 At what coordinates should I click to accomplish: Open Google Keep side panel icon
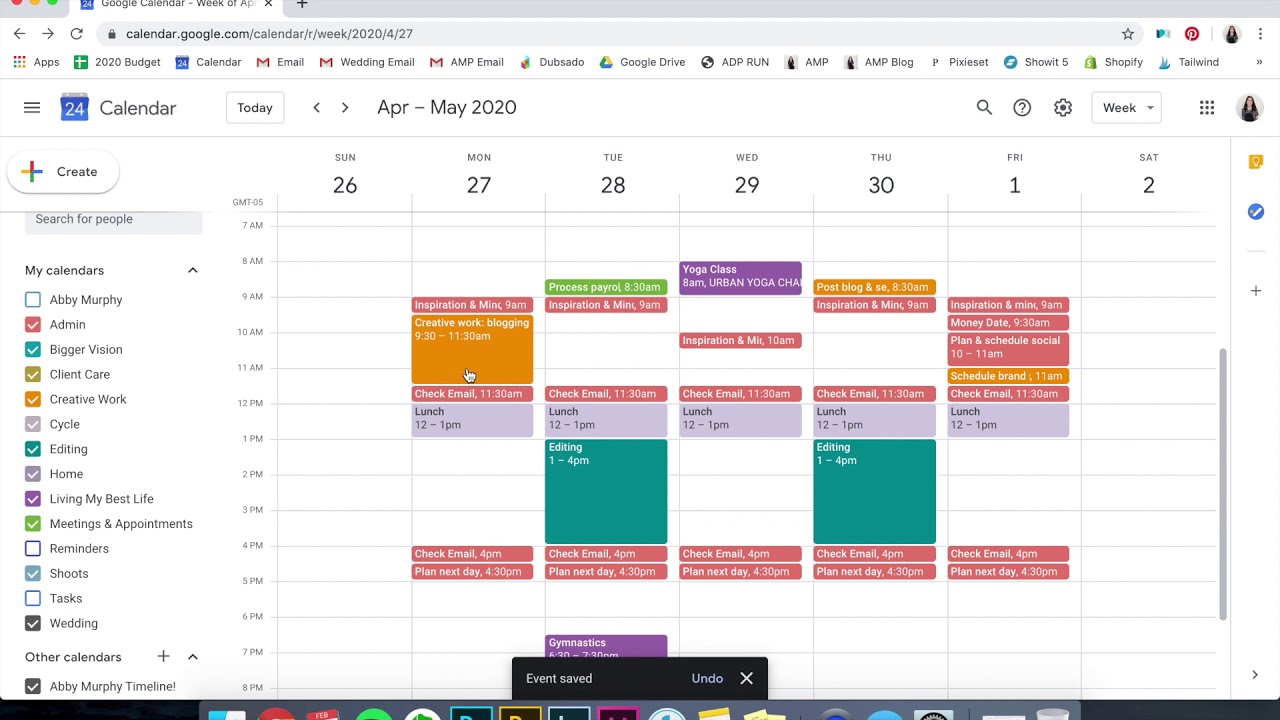pyautogui.click(x=1256, y=162)
